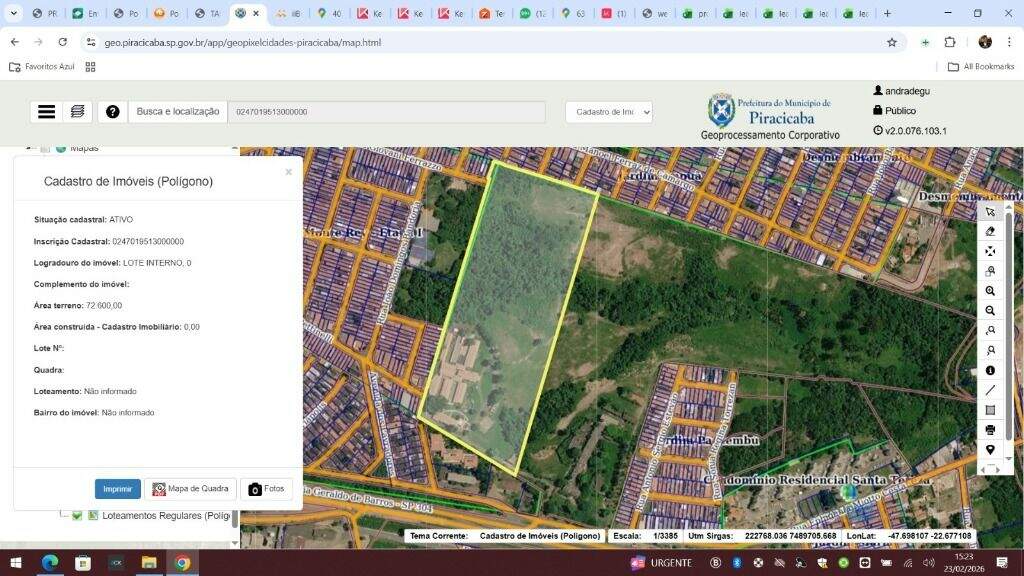Open browser extensions puzzle icon
The height and width of the screenshot is (576, 1024).
[x=950, y=42]
